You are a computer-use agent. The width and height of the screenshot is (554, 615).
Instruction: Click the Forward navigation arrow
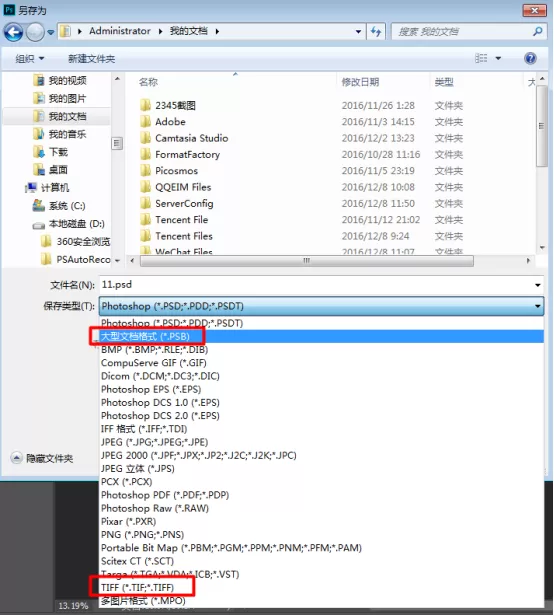pos(35,32)
